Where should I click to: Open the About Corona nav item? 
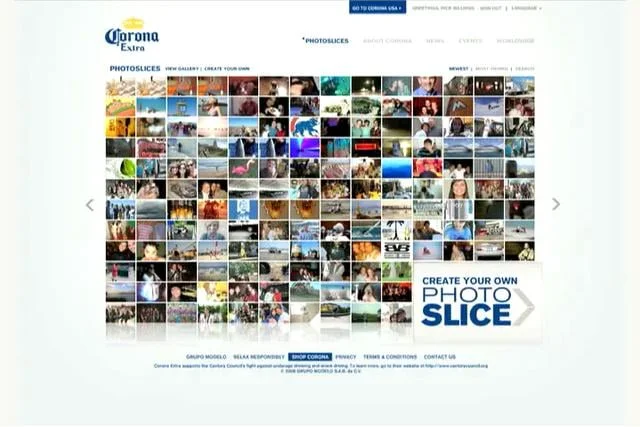[x=387, y=41]
